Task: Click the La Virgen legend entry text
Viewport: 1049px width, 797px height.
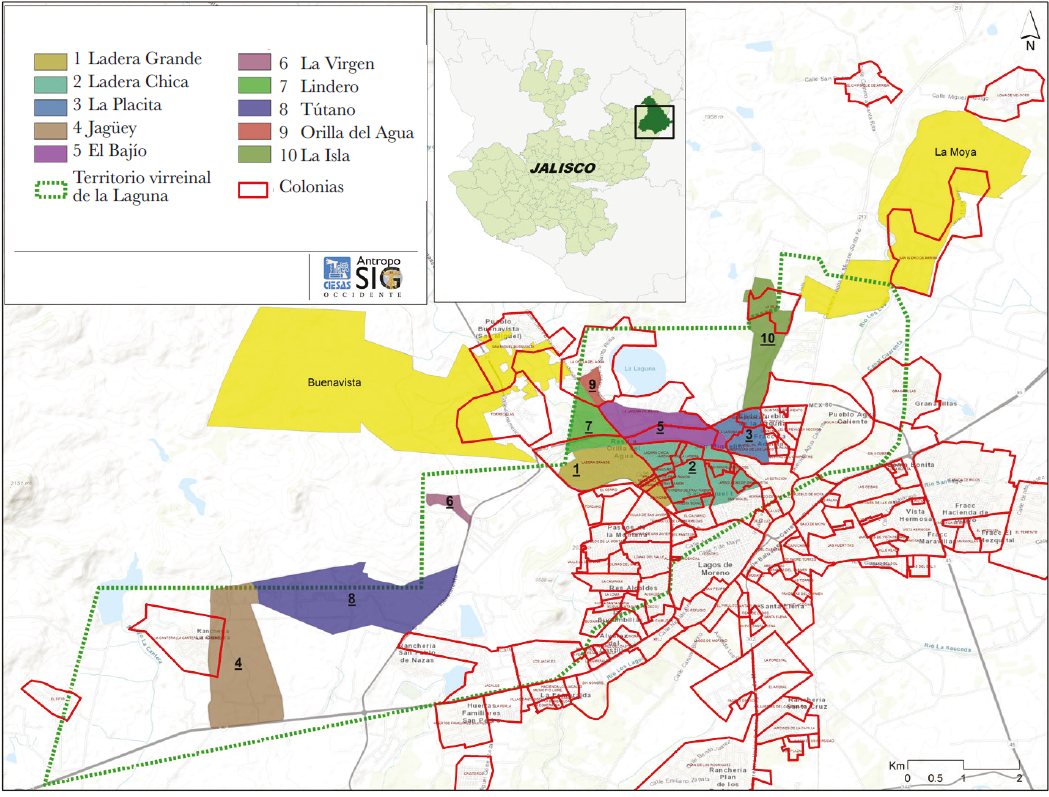Action: [x=337, y=64]
